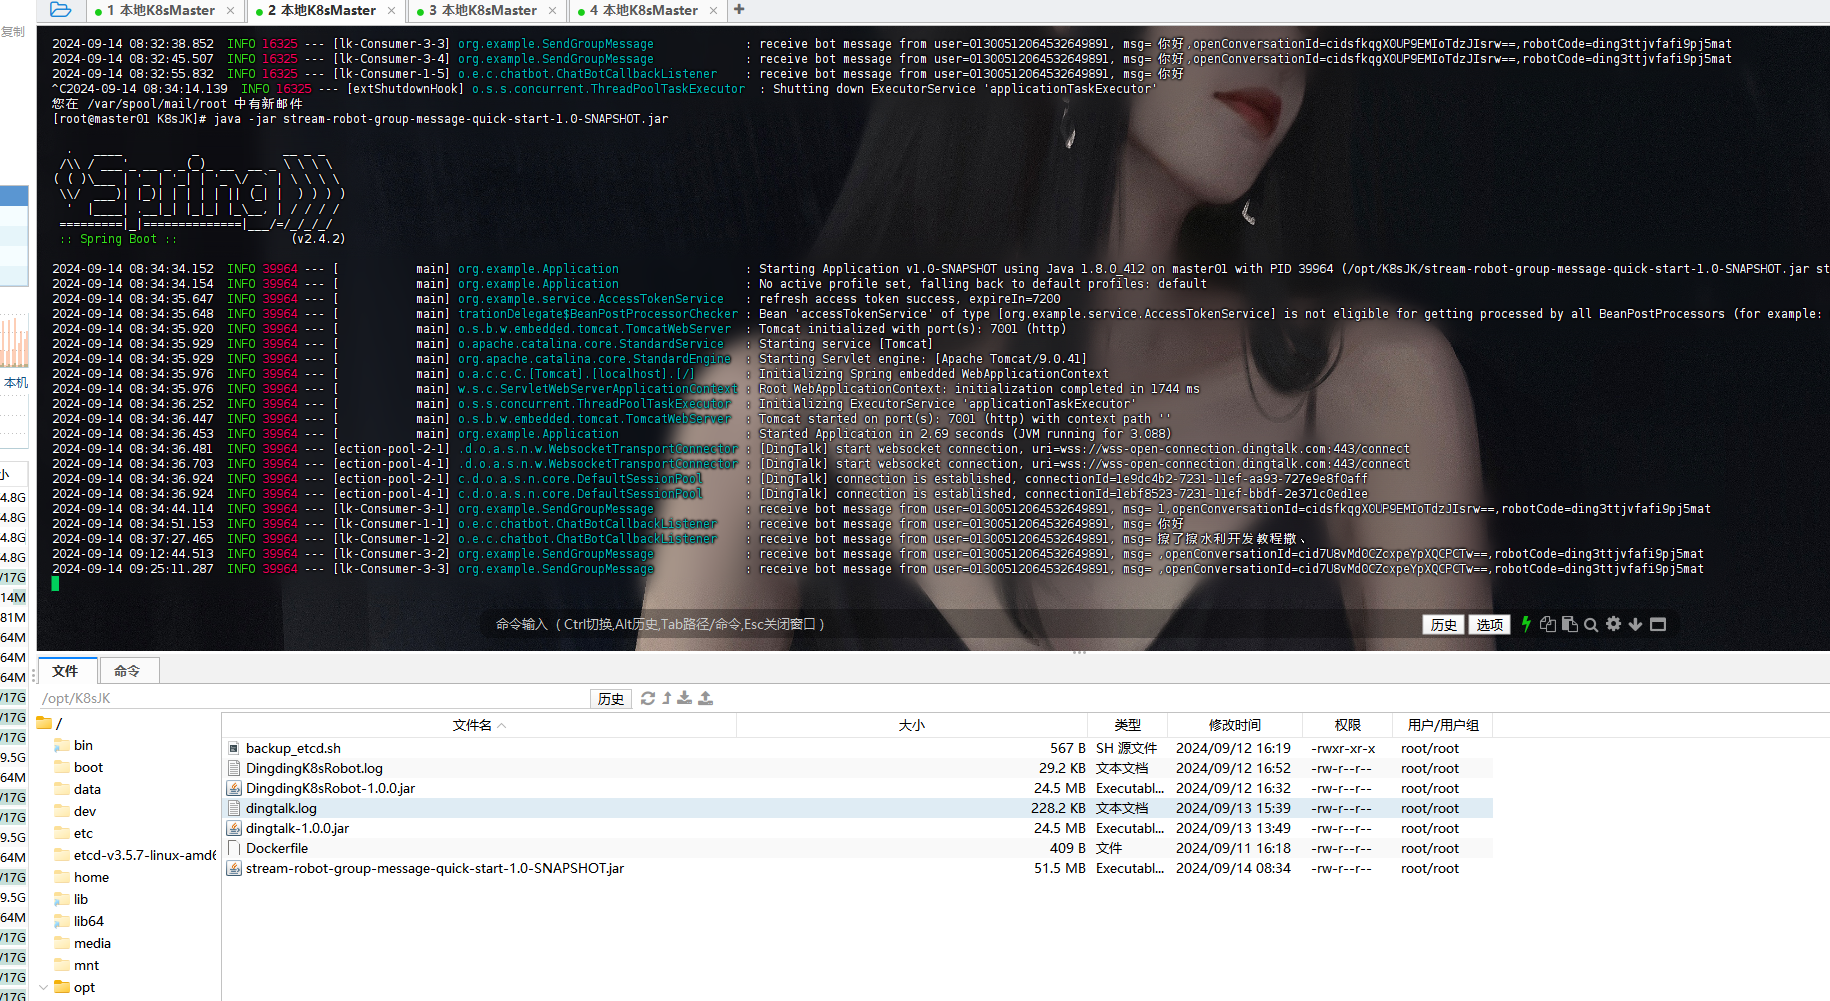Click the backup_etcd.sh file icon
This screenshot has height=1001, width=1830.
click(x=234, y=748)
